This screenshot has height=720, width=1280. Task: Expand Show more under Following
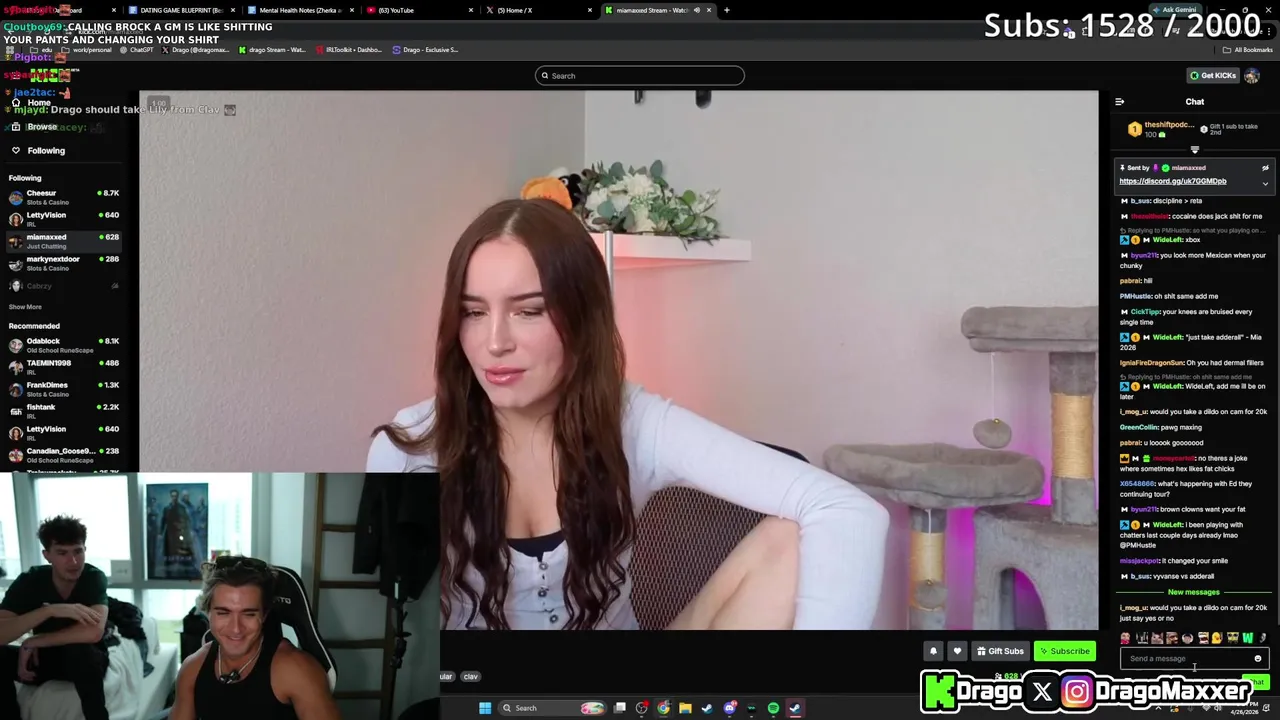coord(25,307)
